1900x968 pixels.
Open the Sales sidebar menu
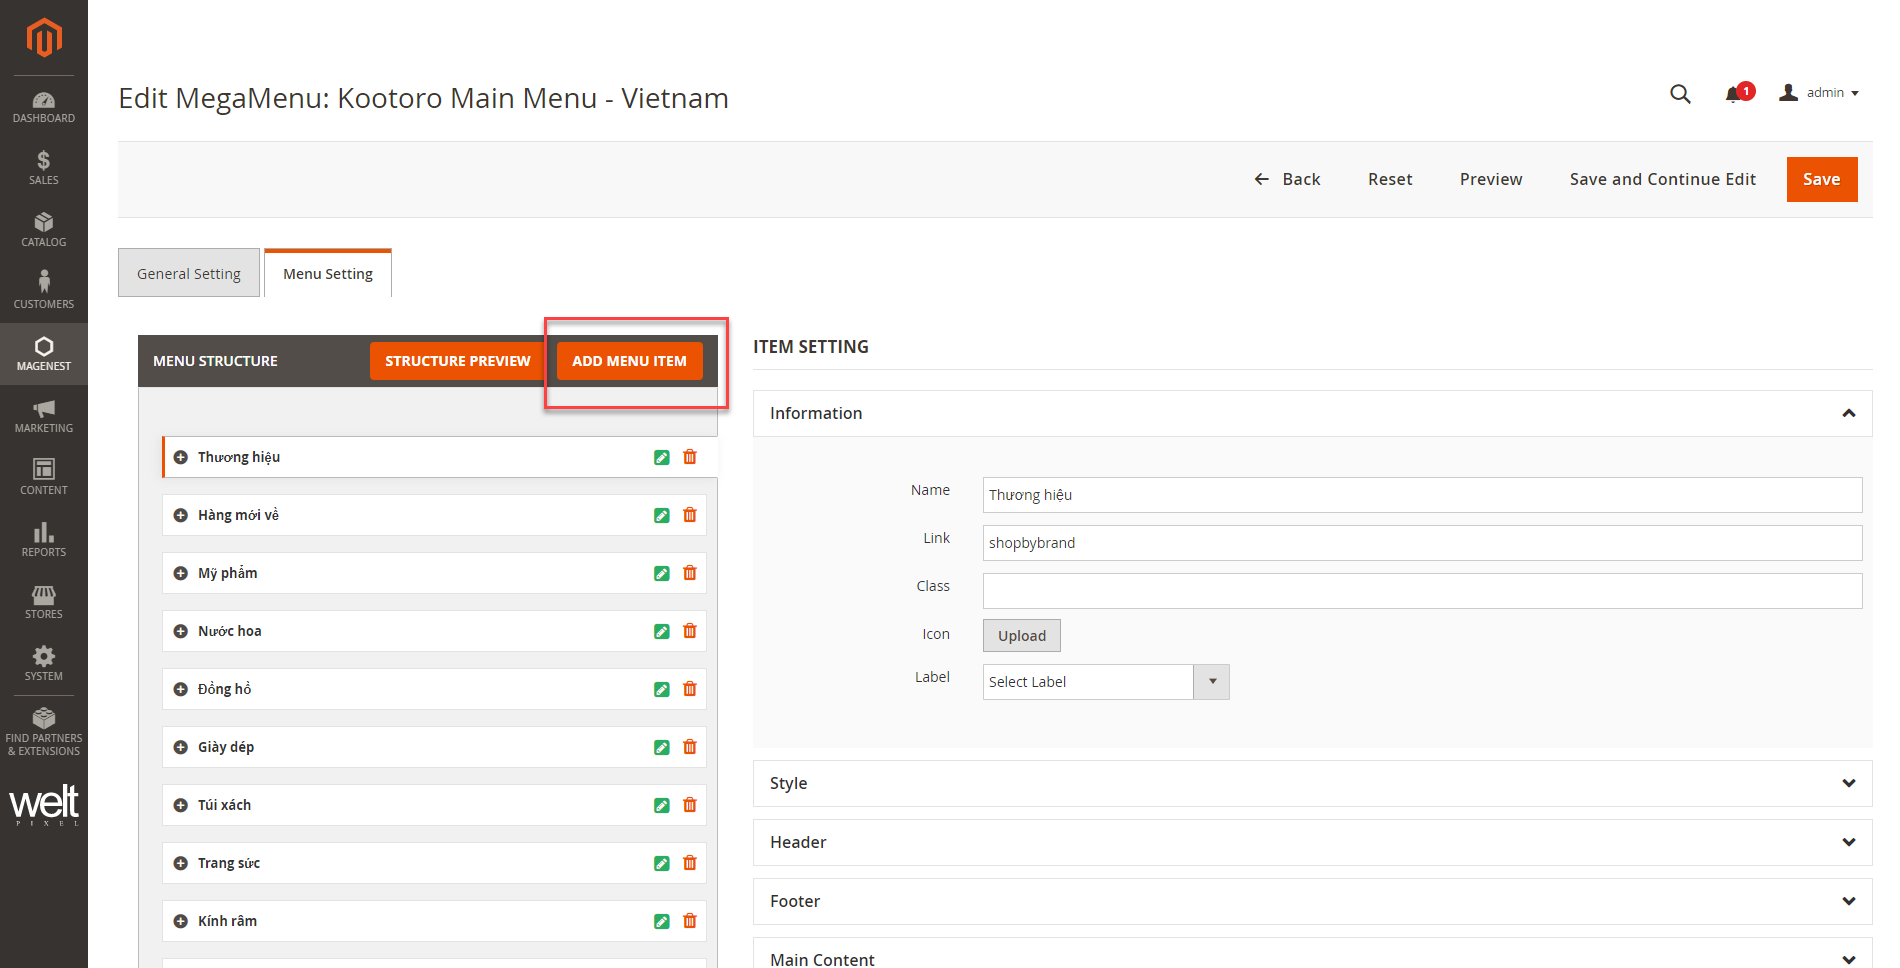coord(44,168)
